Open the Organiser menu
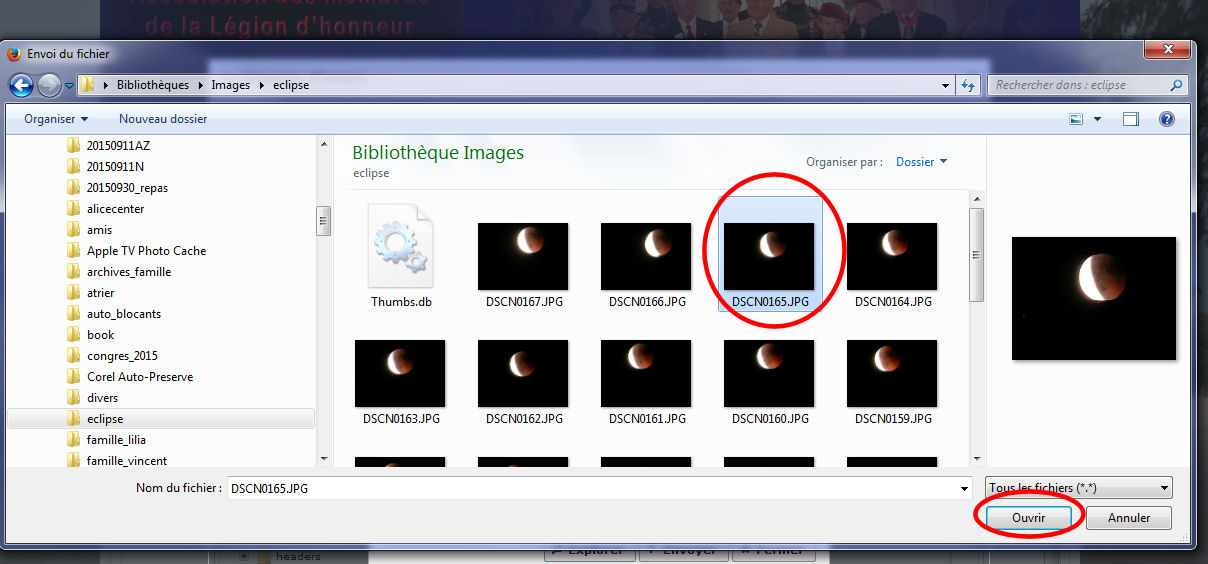The image size is (1208, 564). coord(56,118)
